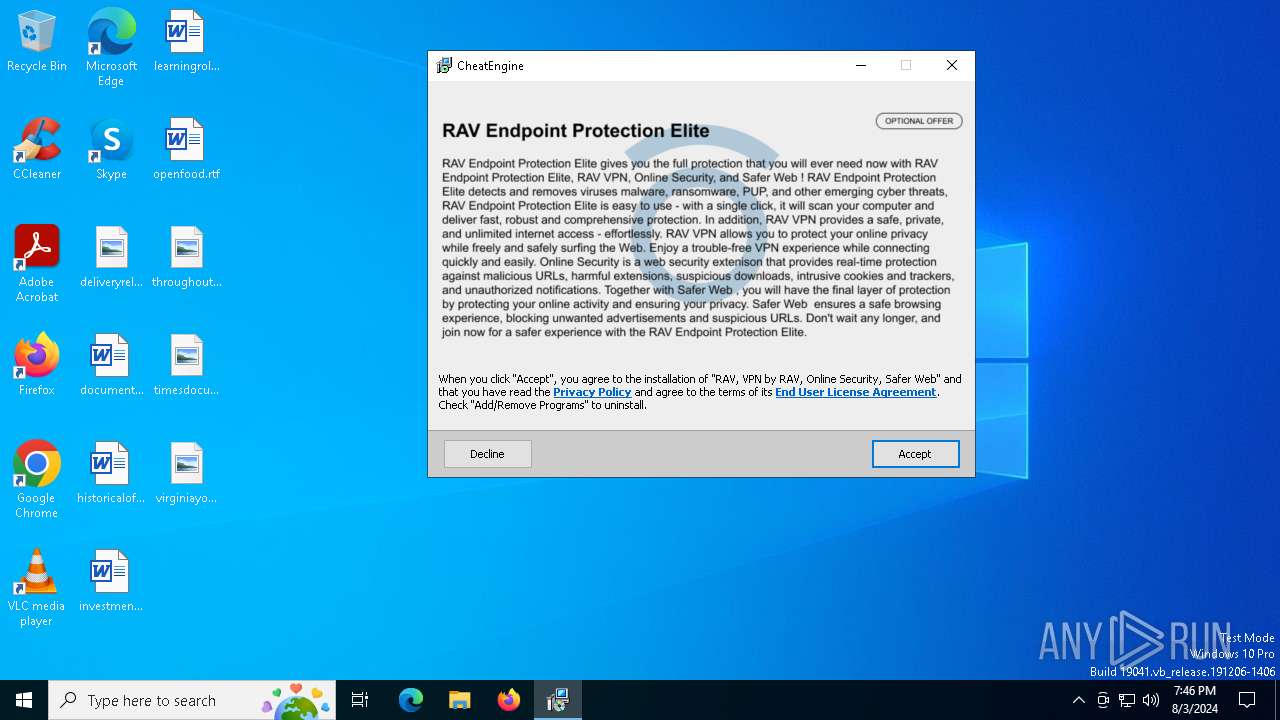The width and height of the screenshot is (1280, 720).
Task: Open the notification center icon
Action: pos(1247,700)
